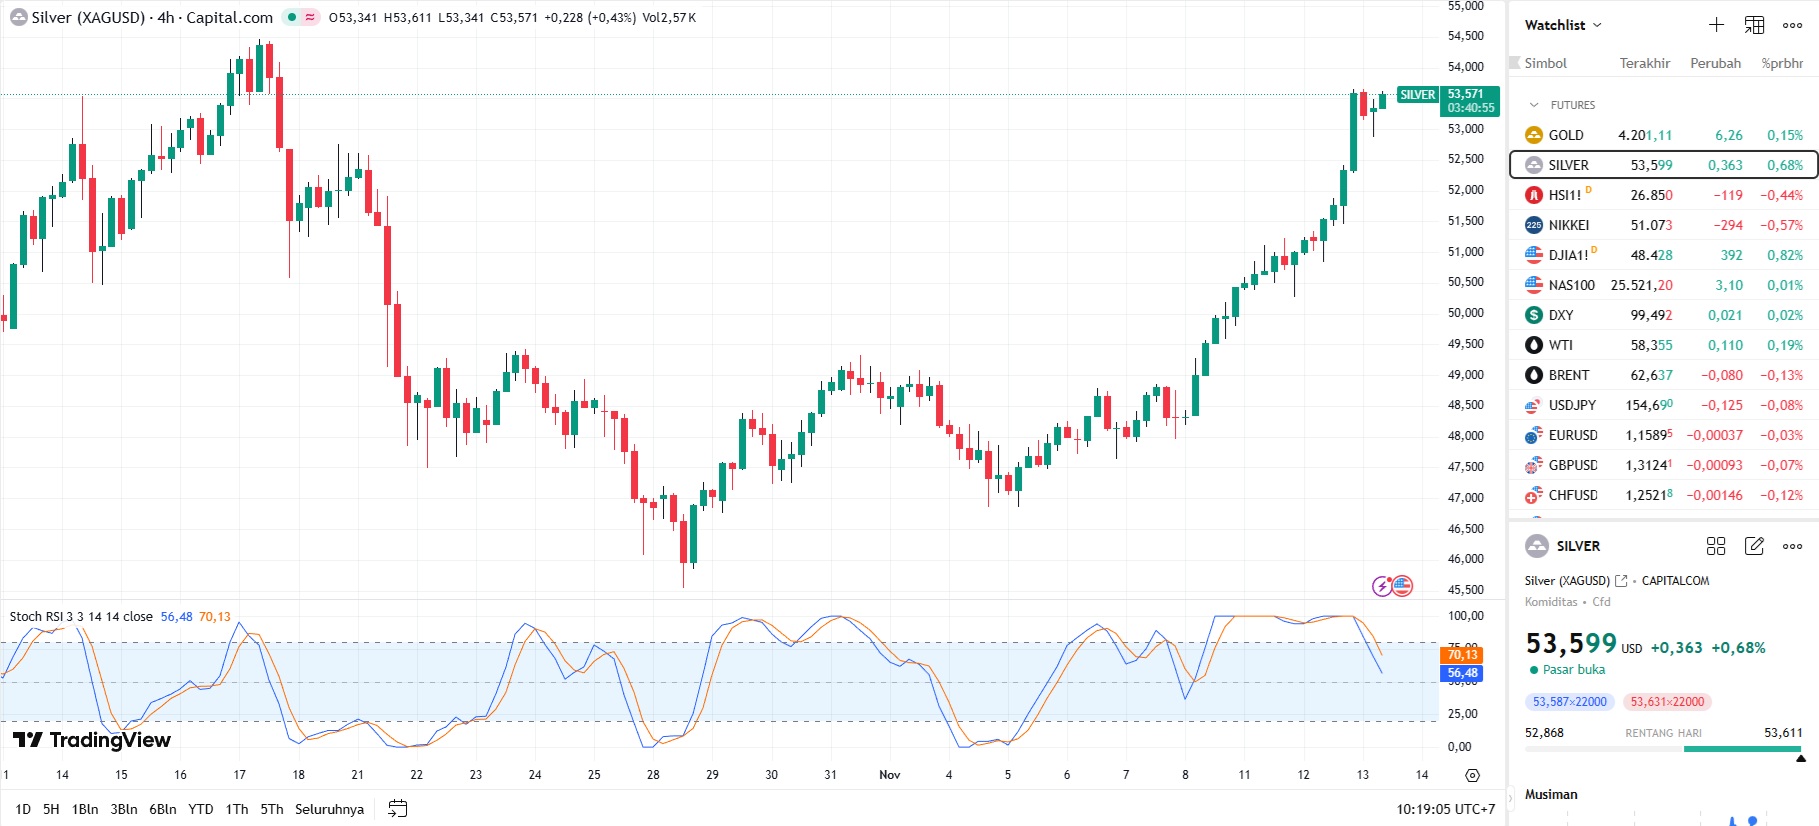Select the 1D time range
Screen dimensions: 1819x826
point(23,809)
